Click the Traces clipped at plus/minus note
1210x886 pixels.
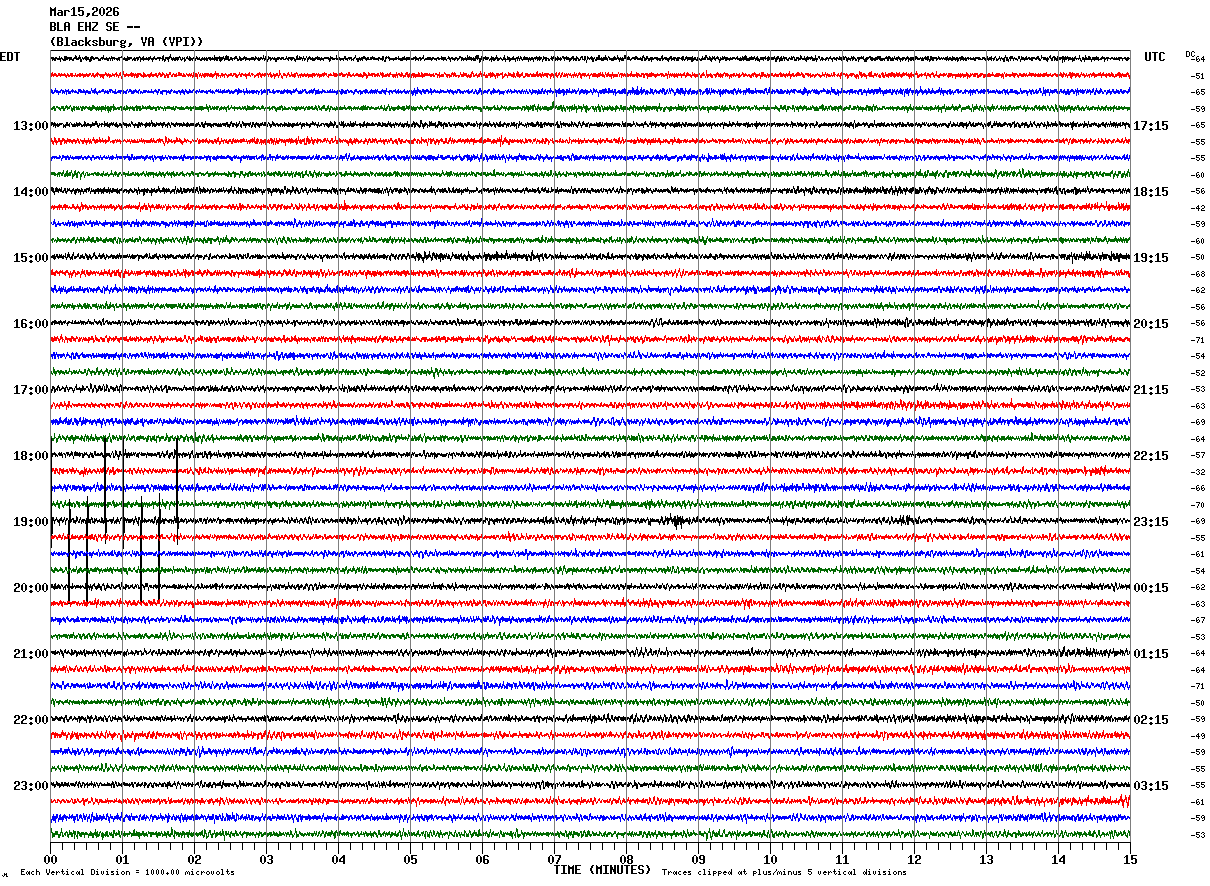784,872
